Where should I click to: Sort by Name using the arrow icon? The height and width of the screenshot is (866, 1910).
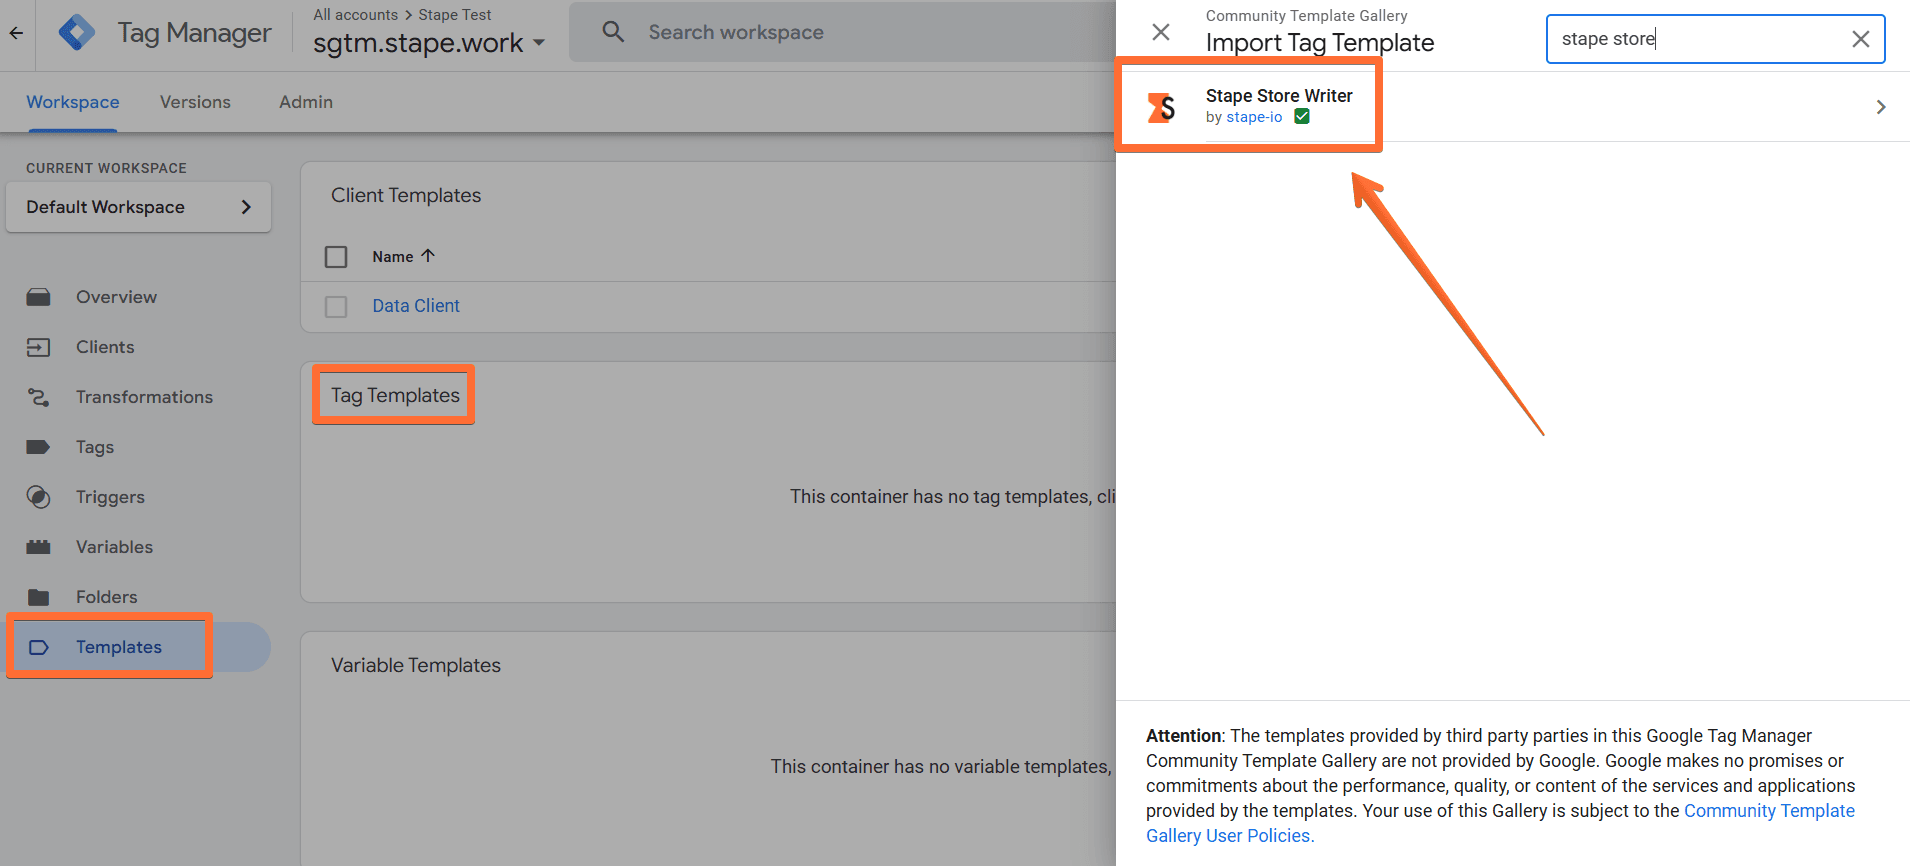coord(428,256)
